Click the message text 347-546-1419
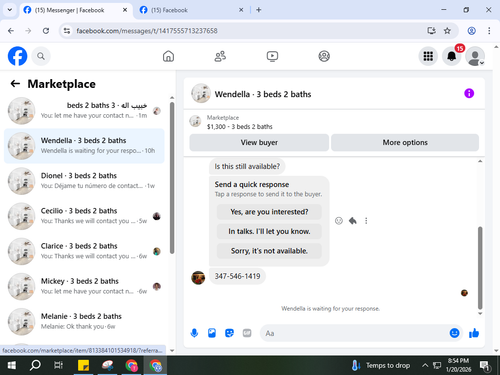Viewport: 500px width, 375px height. [x=237, y=276]
